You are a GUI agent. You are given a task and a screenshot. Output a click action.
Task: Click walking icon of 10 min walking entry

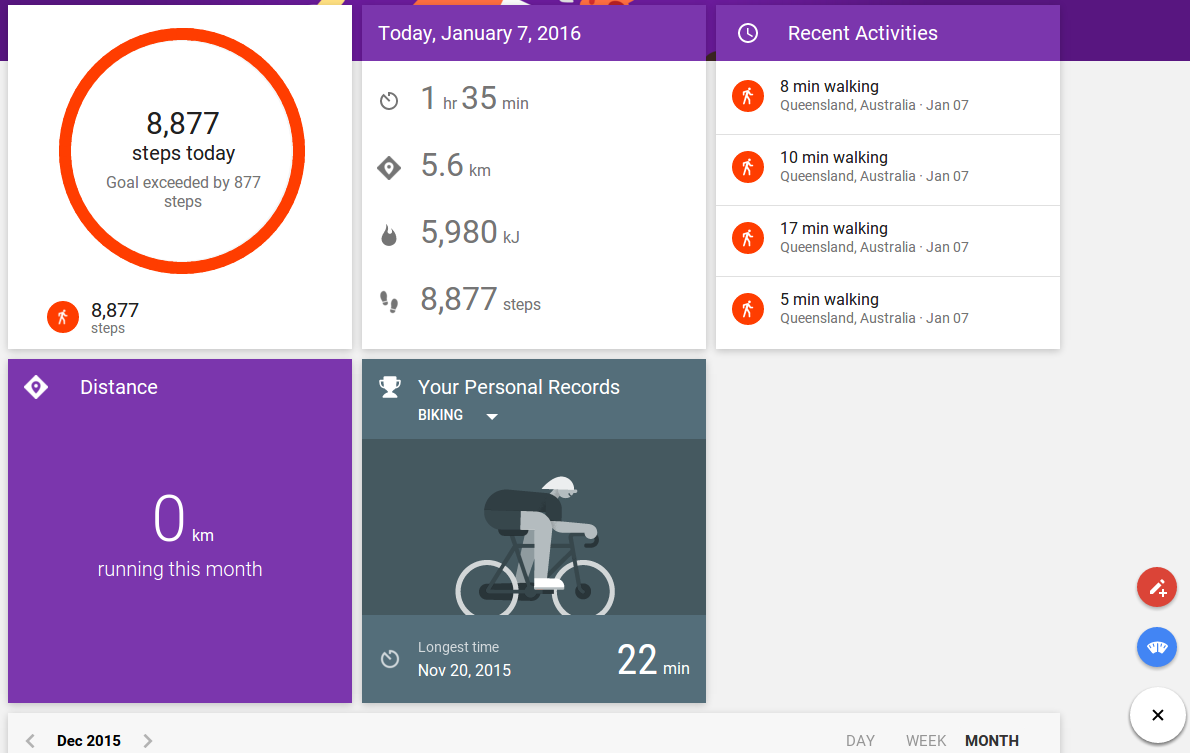coord(748,167)
